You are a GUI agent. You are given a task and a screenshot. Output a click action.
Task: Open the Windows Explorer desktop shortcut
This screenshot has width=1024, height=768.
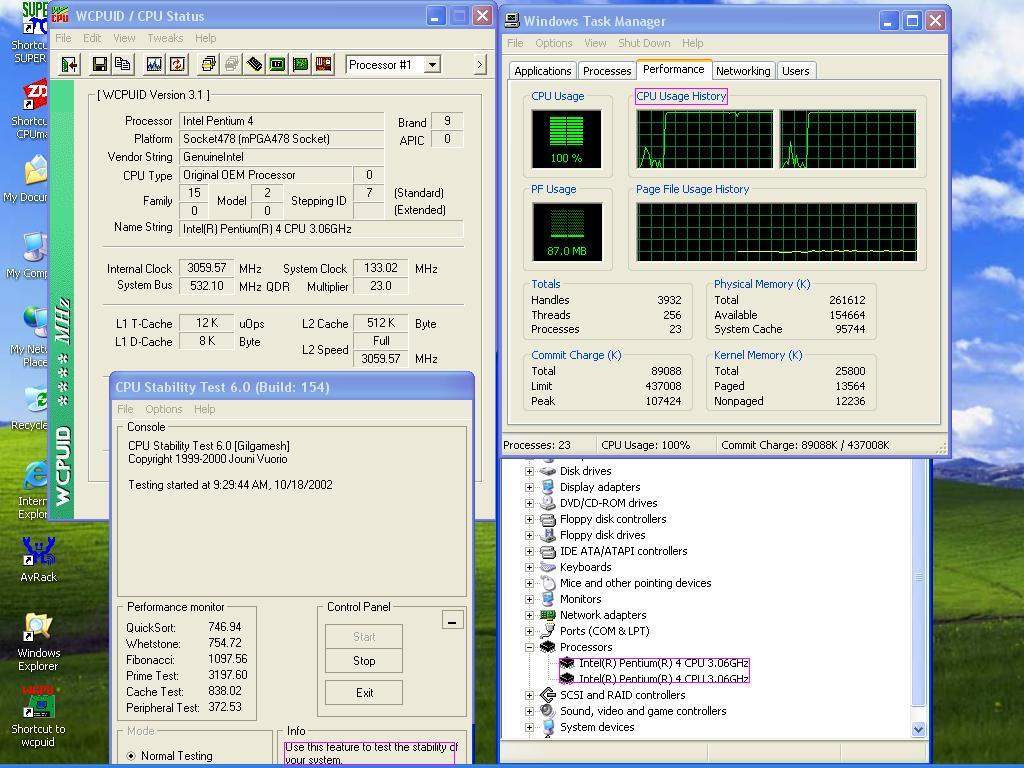pos(38,642)
